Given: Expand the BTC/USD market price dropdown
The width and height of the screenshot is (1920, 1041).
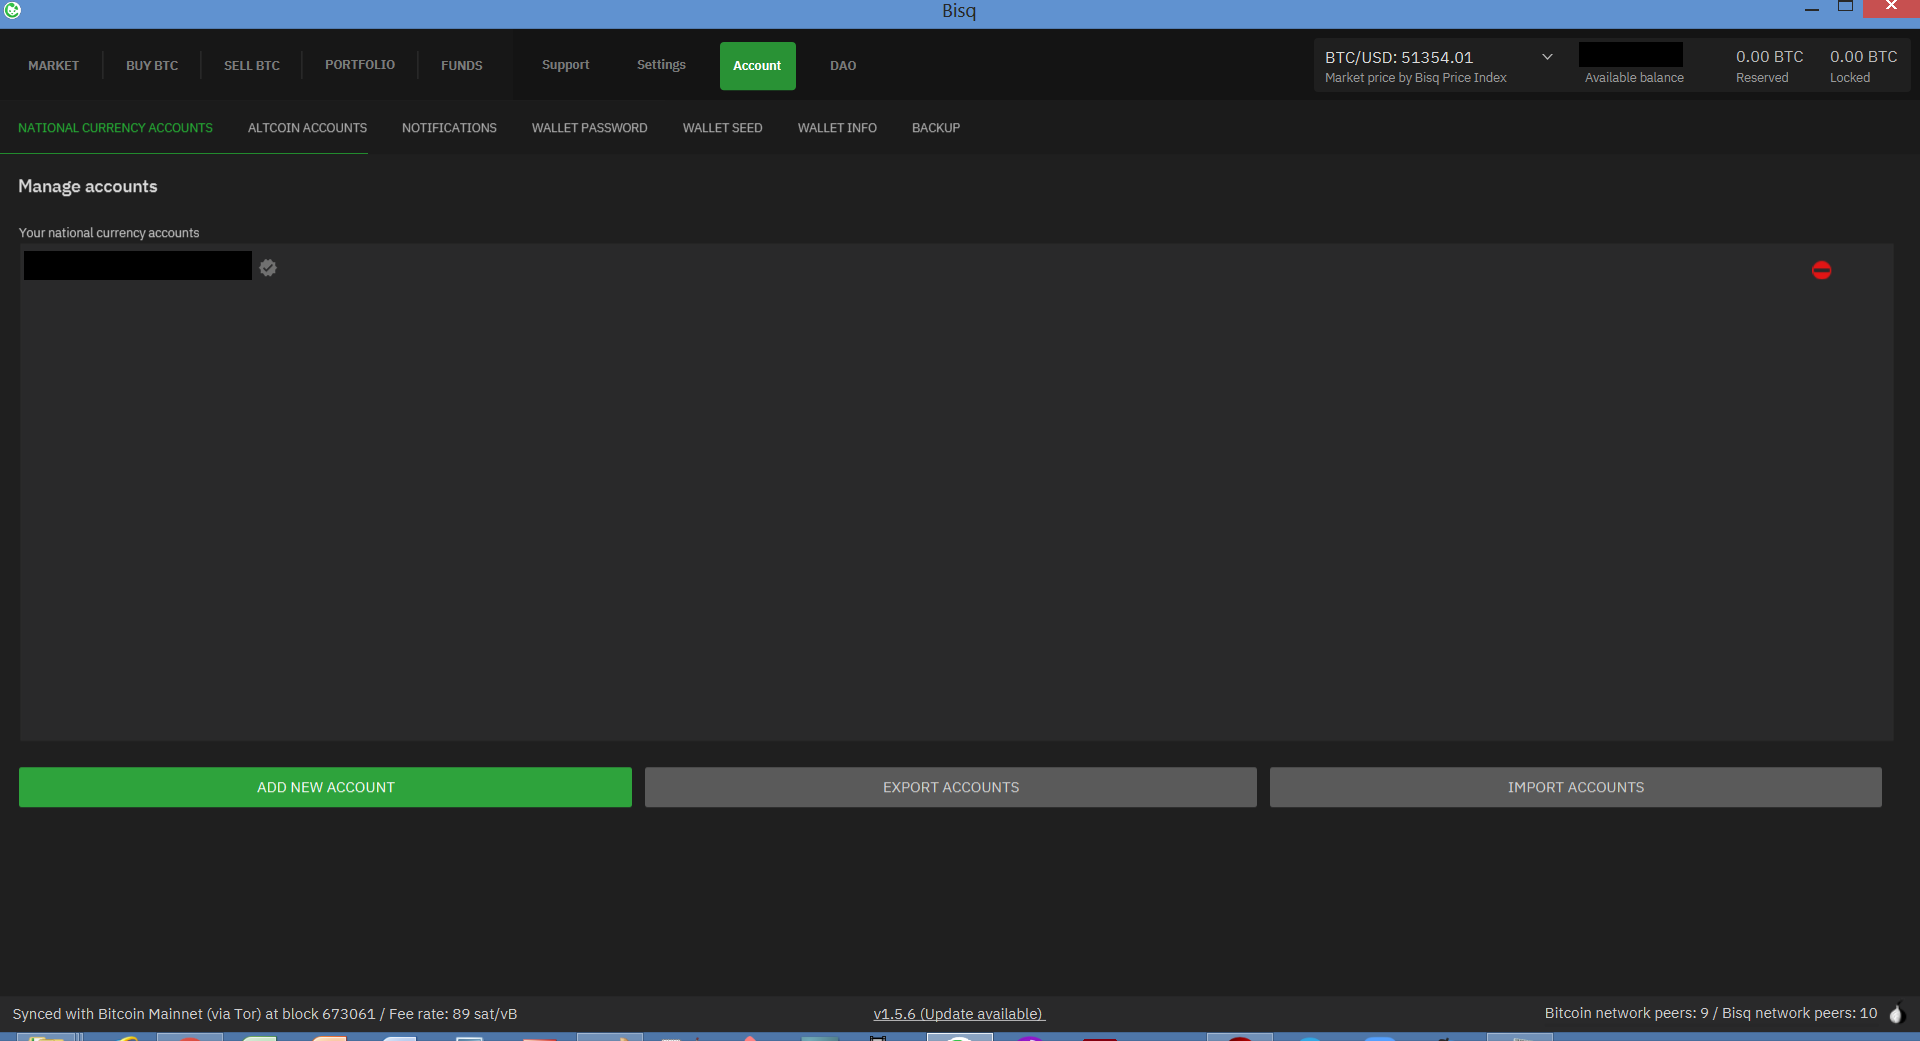Looking at the screenshot, I should (x=1547, y=57).
